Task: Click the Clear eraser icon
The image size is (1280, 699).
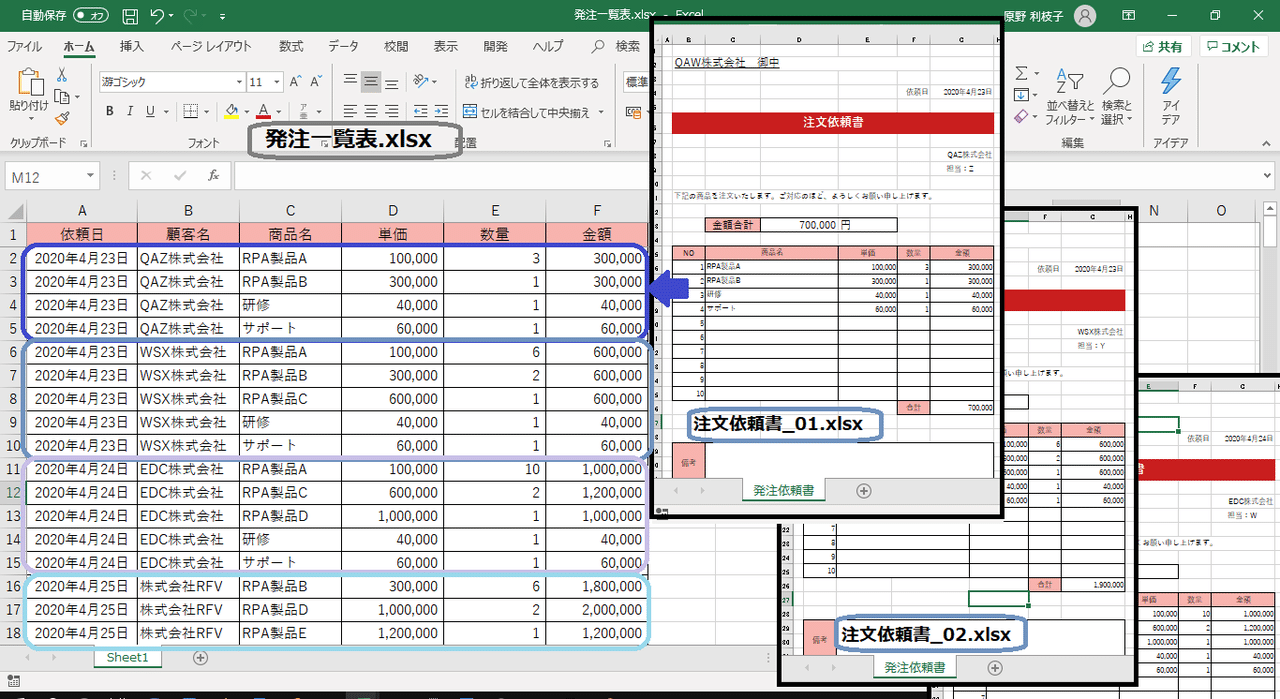Action: (1020, 117)
